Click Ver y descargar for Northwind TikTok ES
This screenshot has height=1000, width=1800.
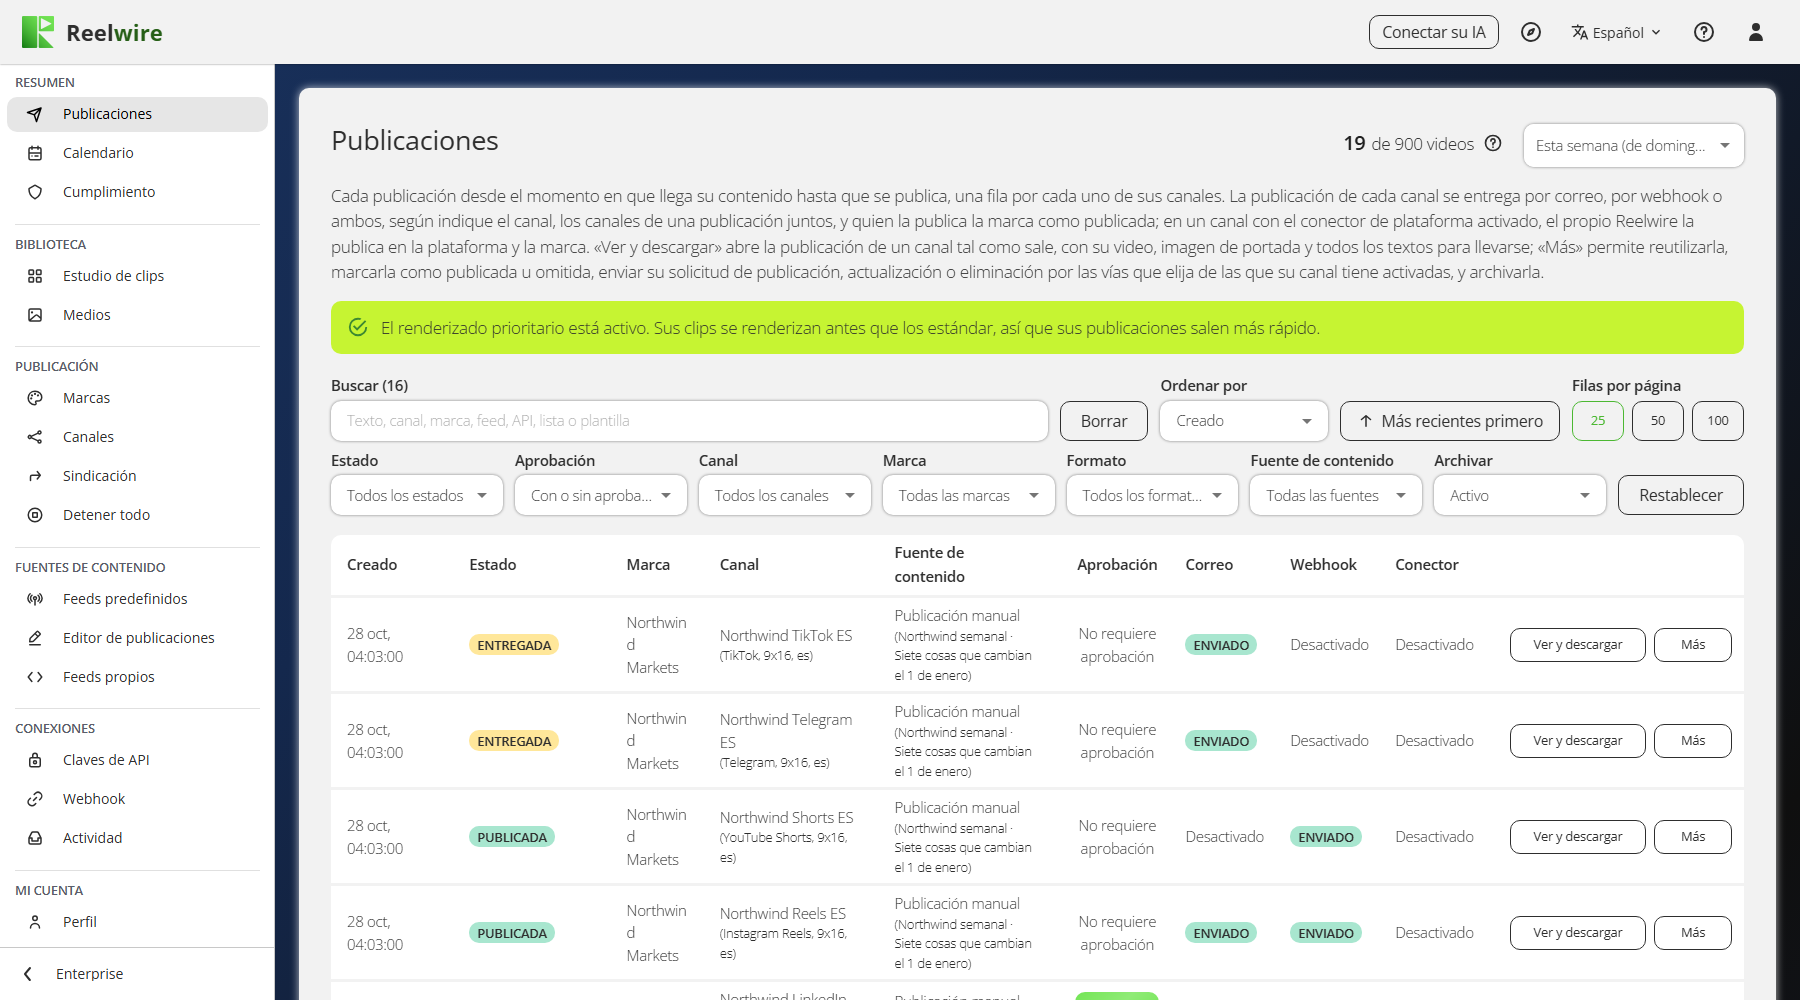point(1578,645)
